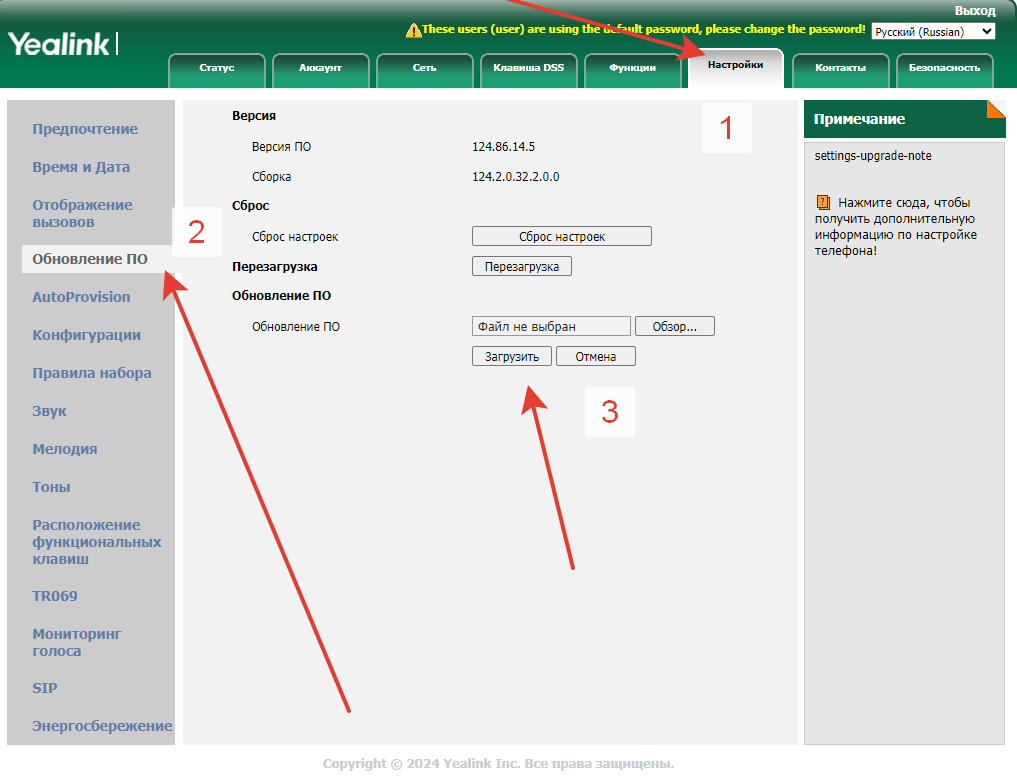Screen dimensions: 1017x781
Task: Open the SIP settings
Action: point(45,688)
